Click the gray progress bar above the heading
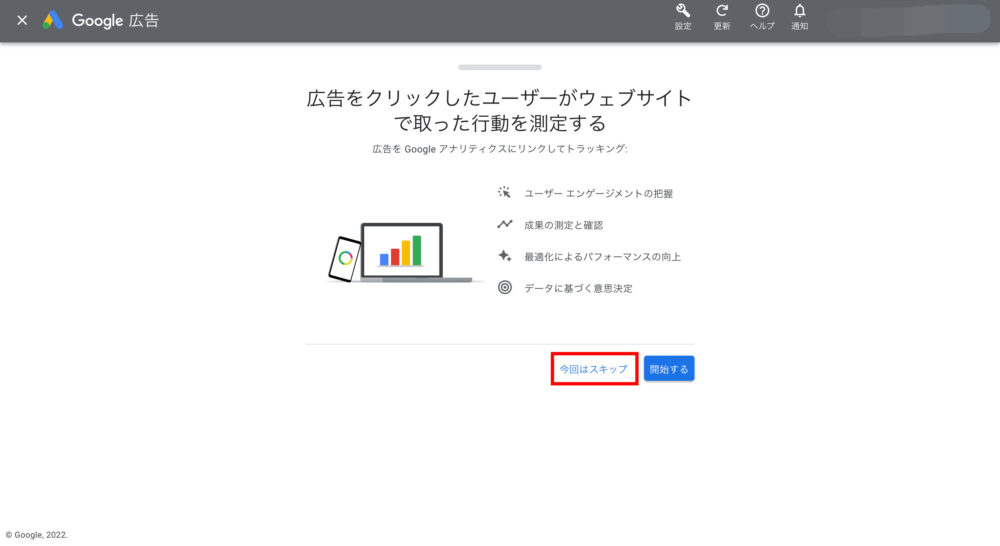The width and height of the screenshot is (1000, 546). click(x=500, y=67)
